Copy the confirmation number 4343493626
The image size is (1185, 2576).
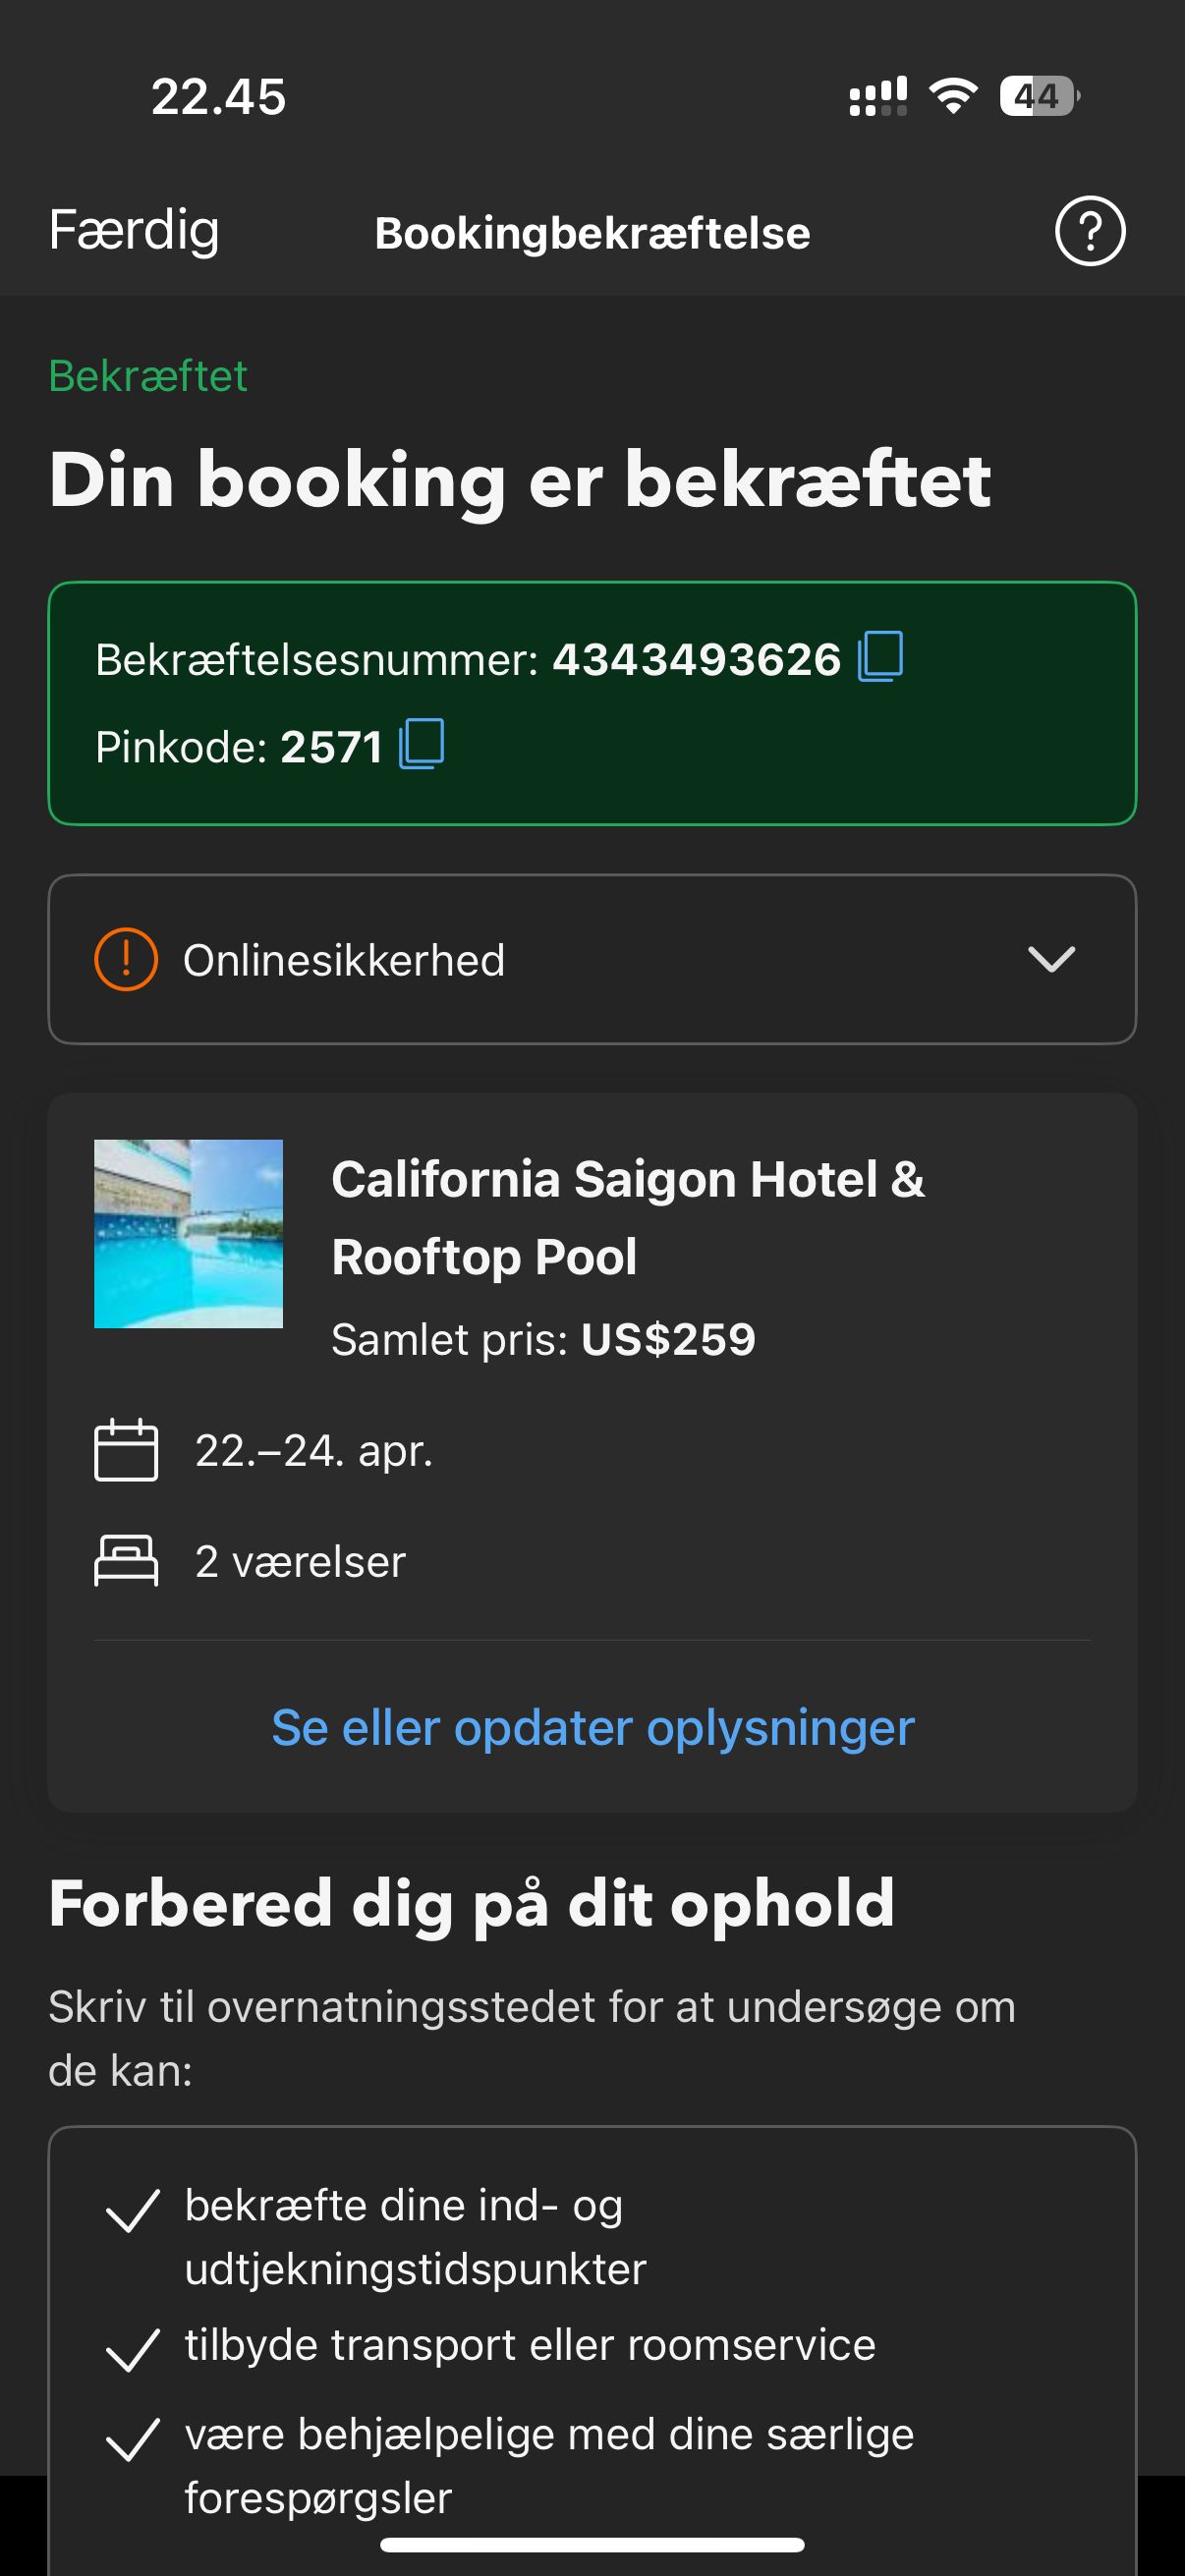coord(880,657)
